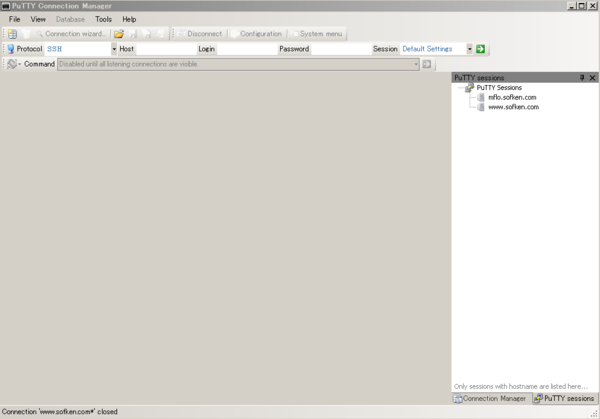The height and width of the screenshot is (419, 600).
Task: Click the PuTTY Connection Manager title icon
Action: (6, 6)
